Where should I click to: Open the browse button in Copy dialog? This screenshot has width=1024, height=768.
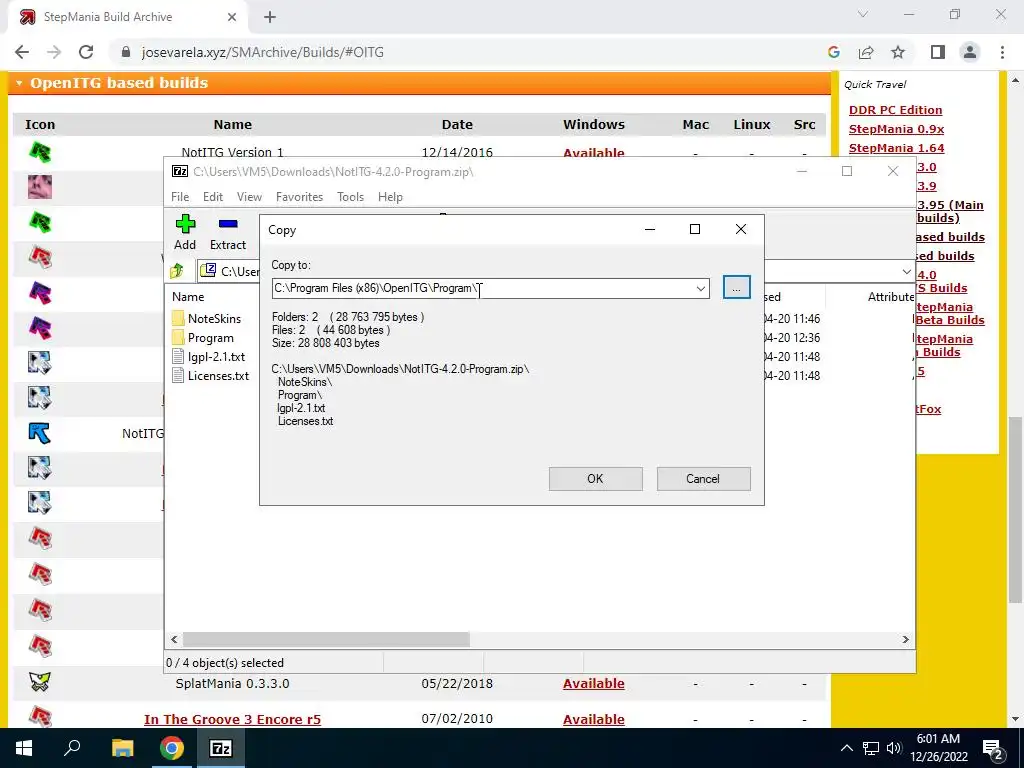point(737,288)
